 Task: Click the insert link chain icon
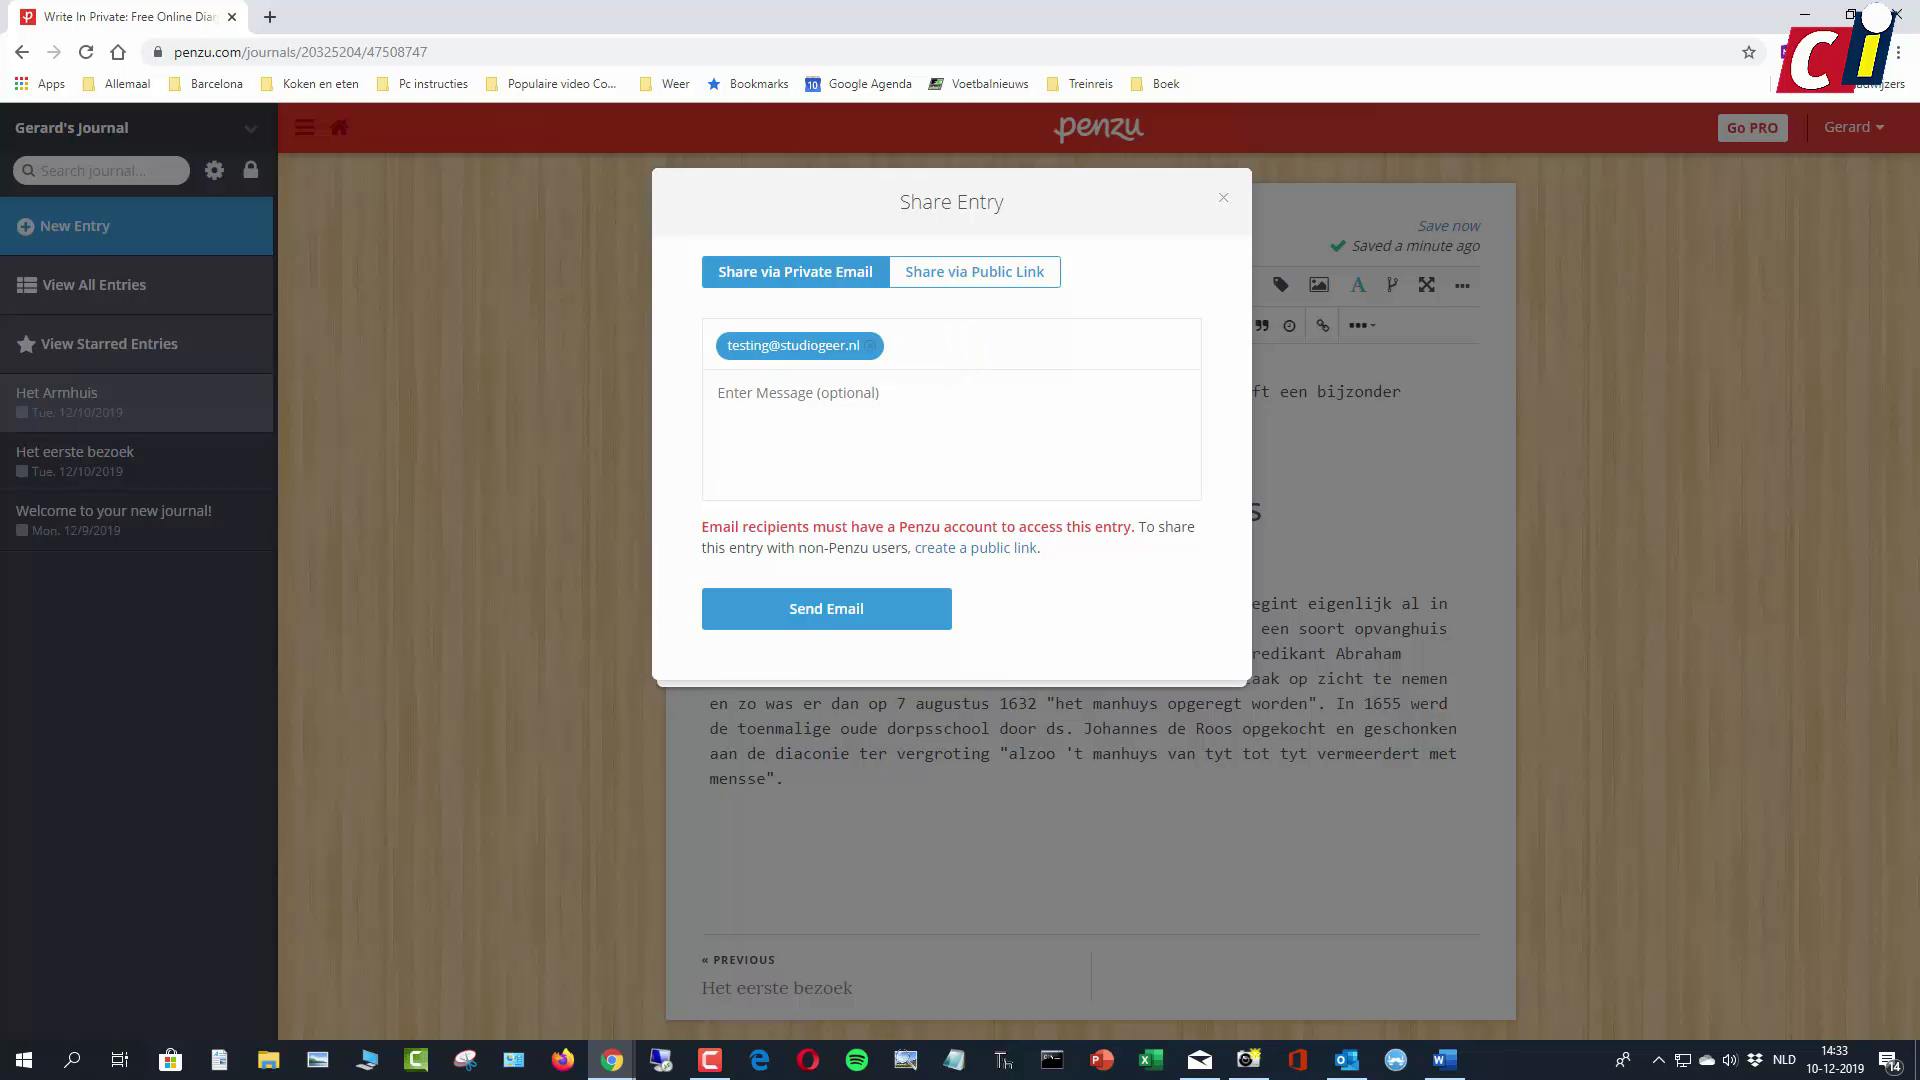pyautogui.click(x=1323, y=325)
